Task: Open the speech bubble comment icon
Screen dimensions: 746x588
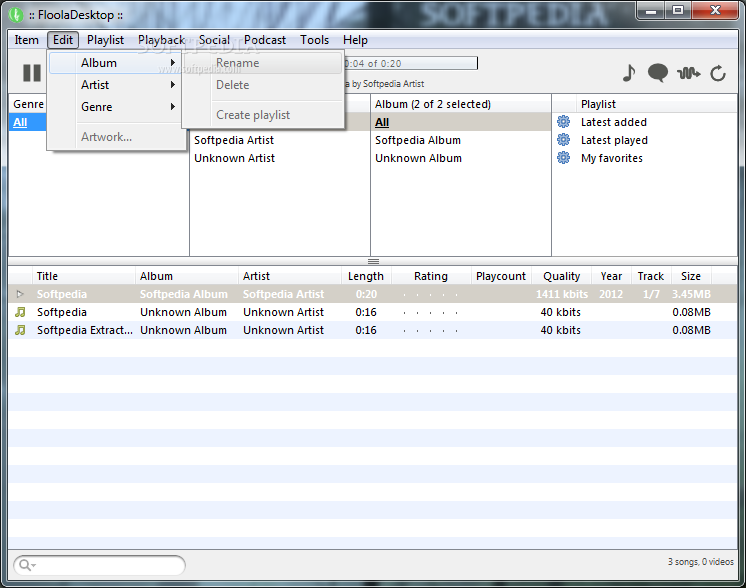Action: pos(658,73)
